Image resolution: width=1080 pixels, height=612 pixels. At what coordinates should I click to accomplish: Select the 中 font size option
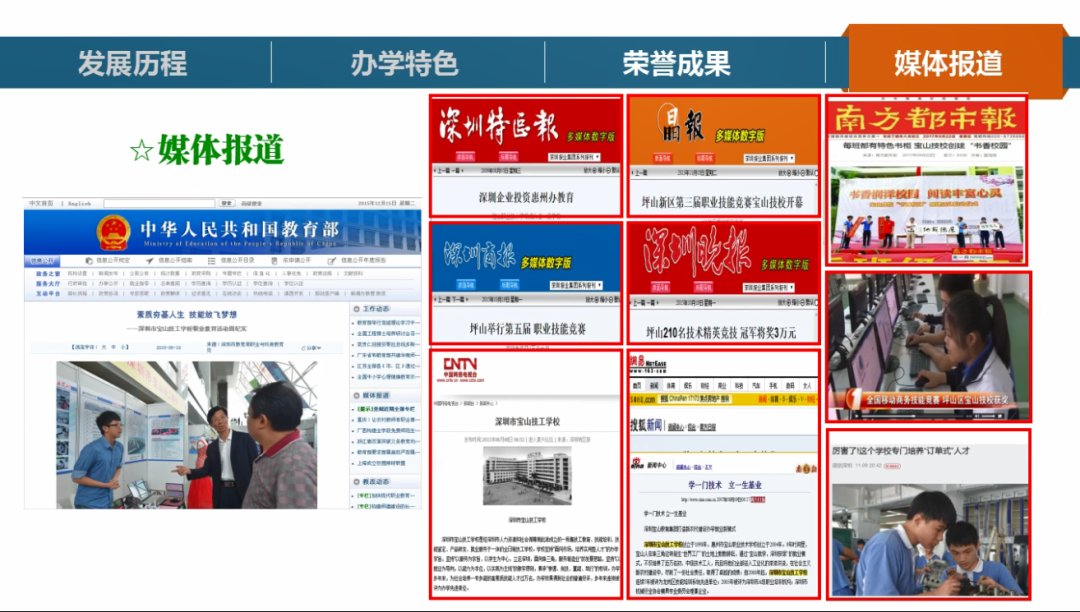(112, 346)
